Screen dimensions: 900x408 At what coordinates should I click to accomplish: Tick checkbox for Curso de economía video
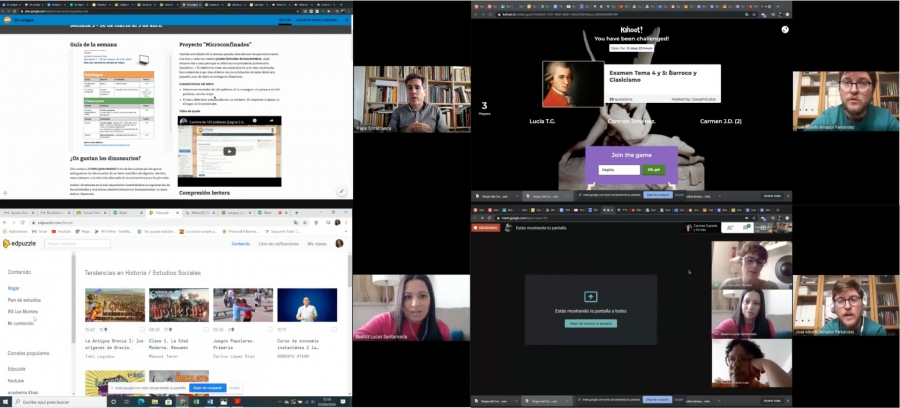point(334,330)
